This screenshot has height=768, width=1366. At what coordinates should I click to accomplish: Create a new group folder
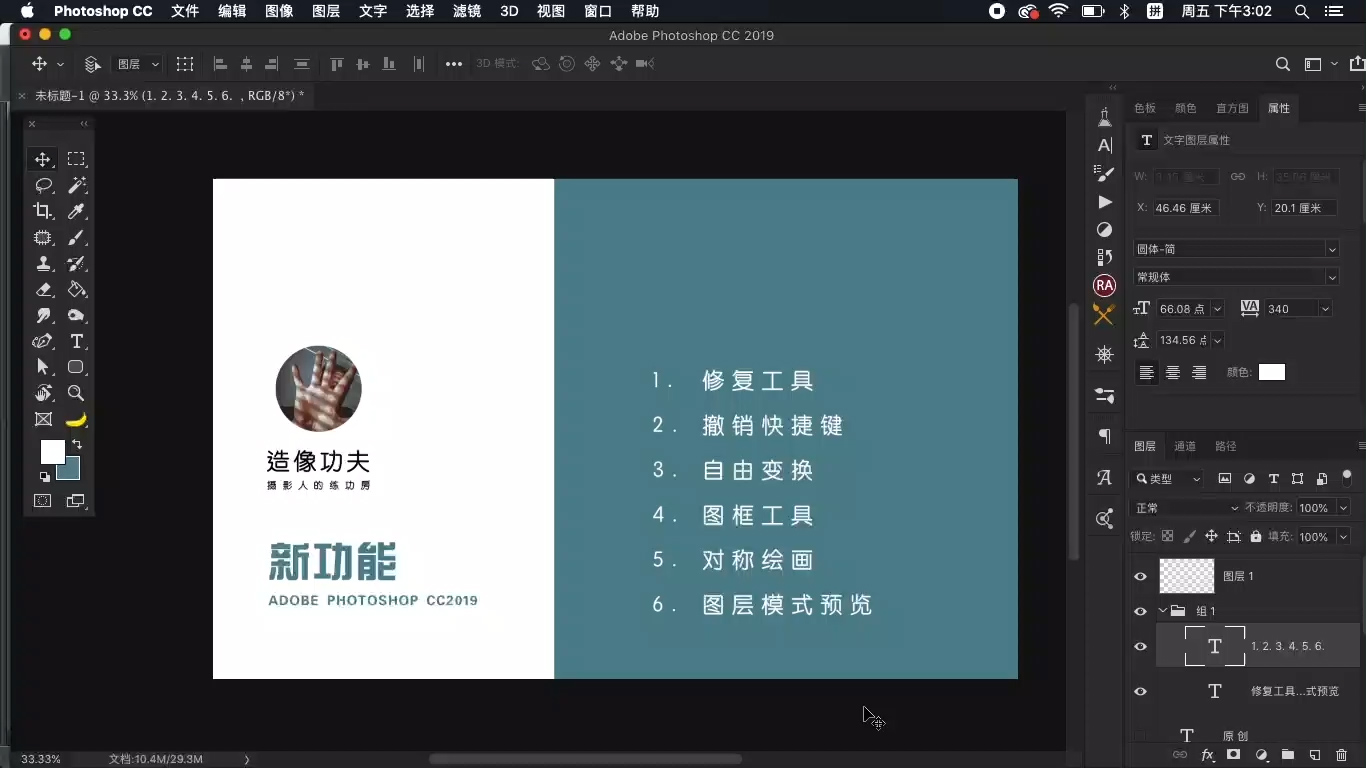pyautogui.click(x=1288, y=755)
